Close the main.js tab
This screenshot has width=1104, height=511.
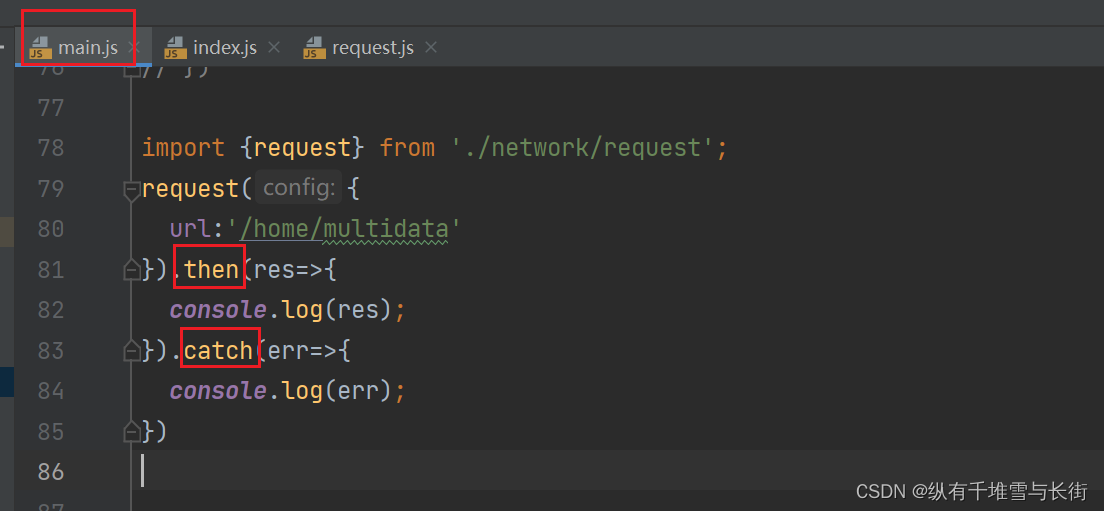pos(134,48)
